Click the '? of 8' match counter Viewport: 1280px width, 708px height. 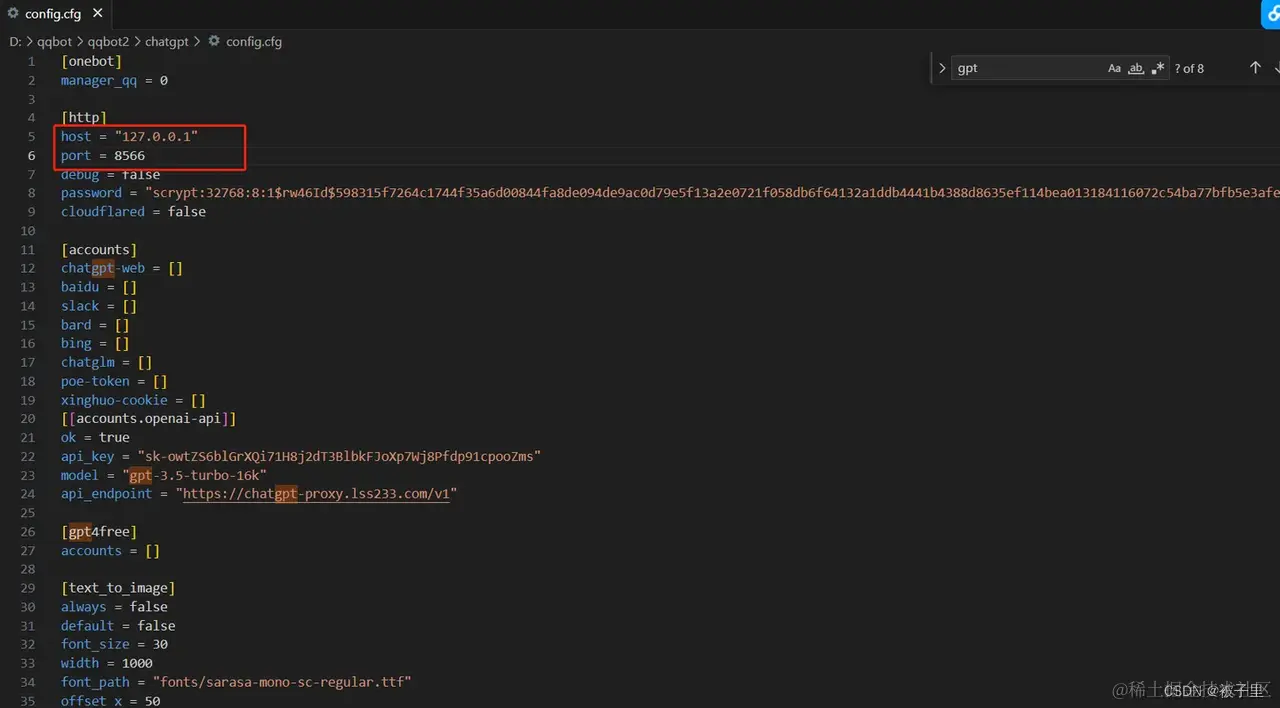(1189, 68)
